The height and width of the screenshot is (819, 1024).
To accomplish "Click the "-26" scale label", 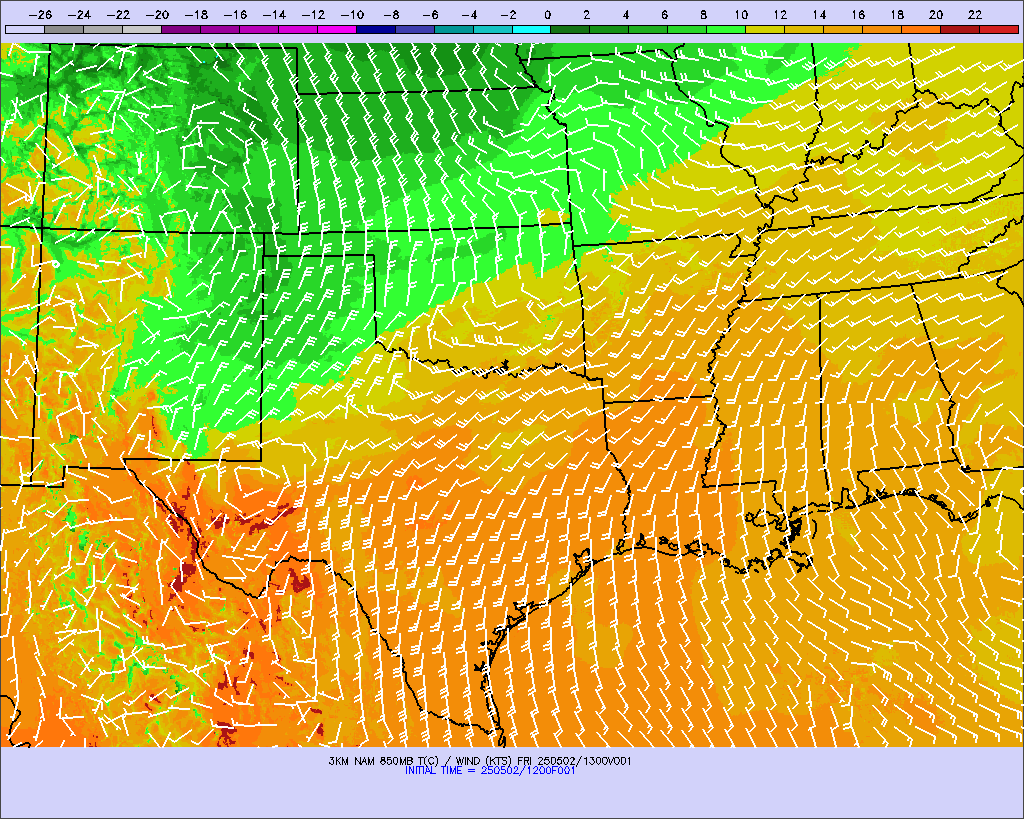I will click(40, 15).
